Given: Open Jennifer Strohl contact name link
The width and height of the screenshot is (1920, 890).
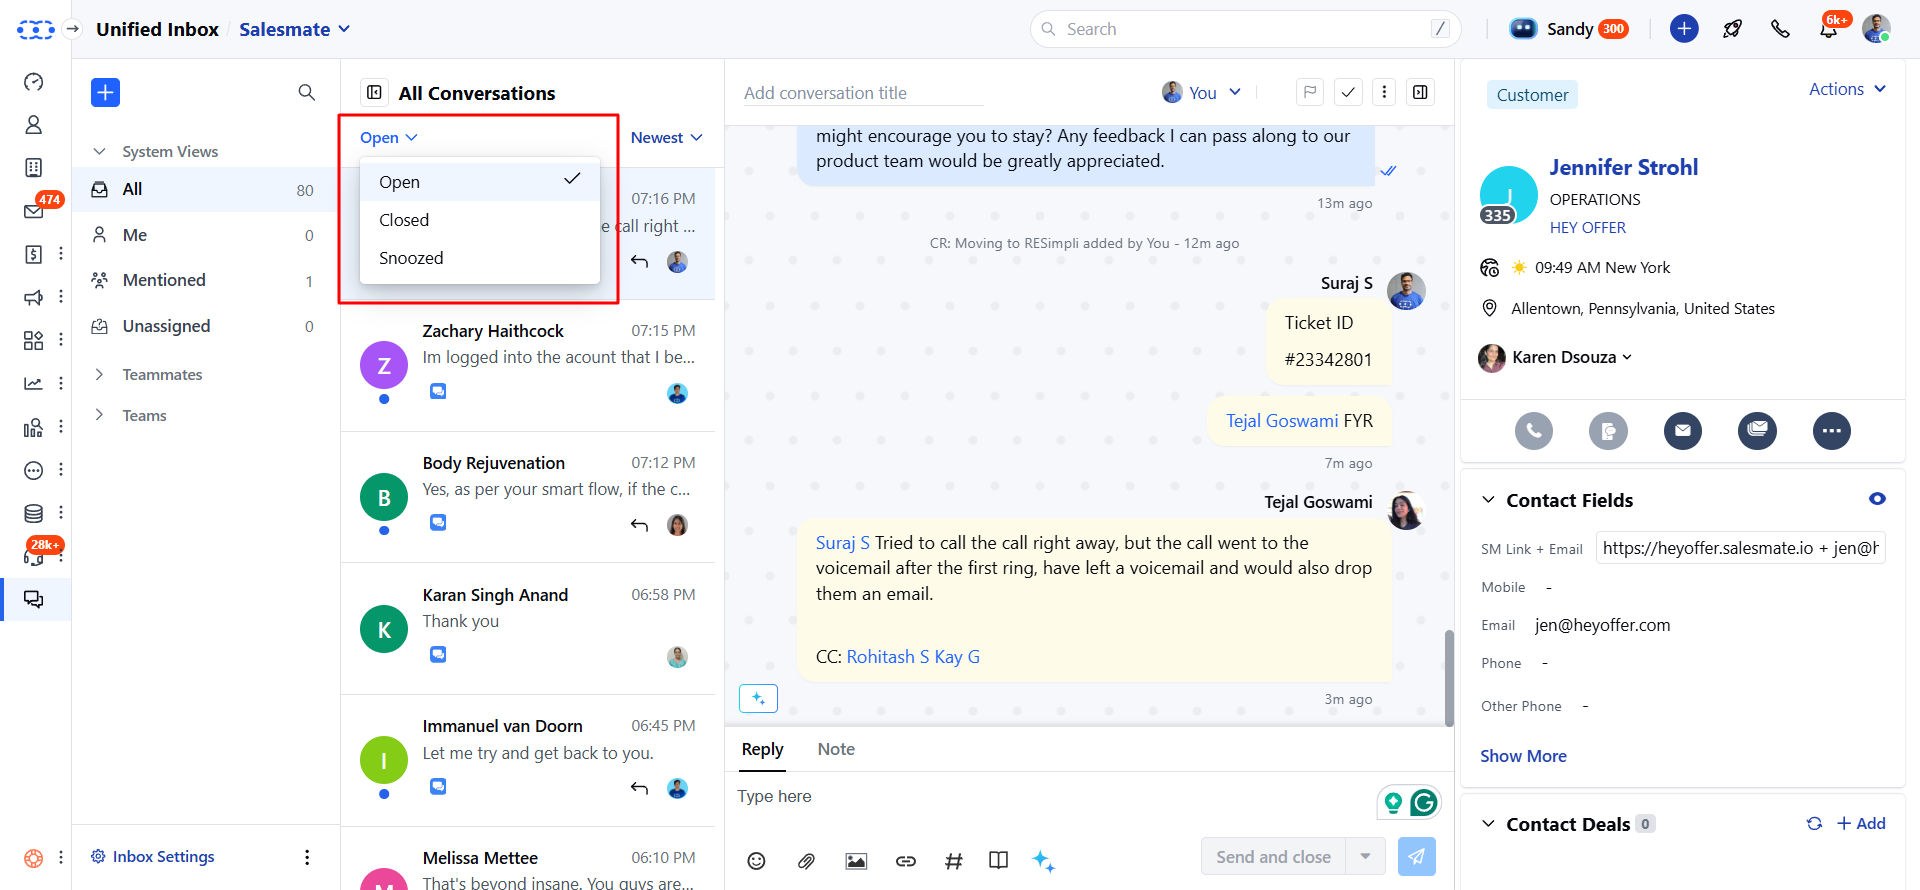Looking at the screenshot, I should point(1623,167).
